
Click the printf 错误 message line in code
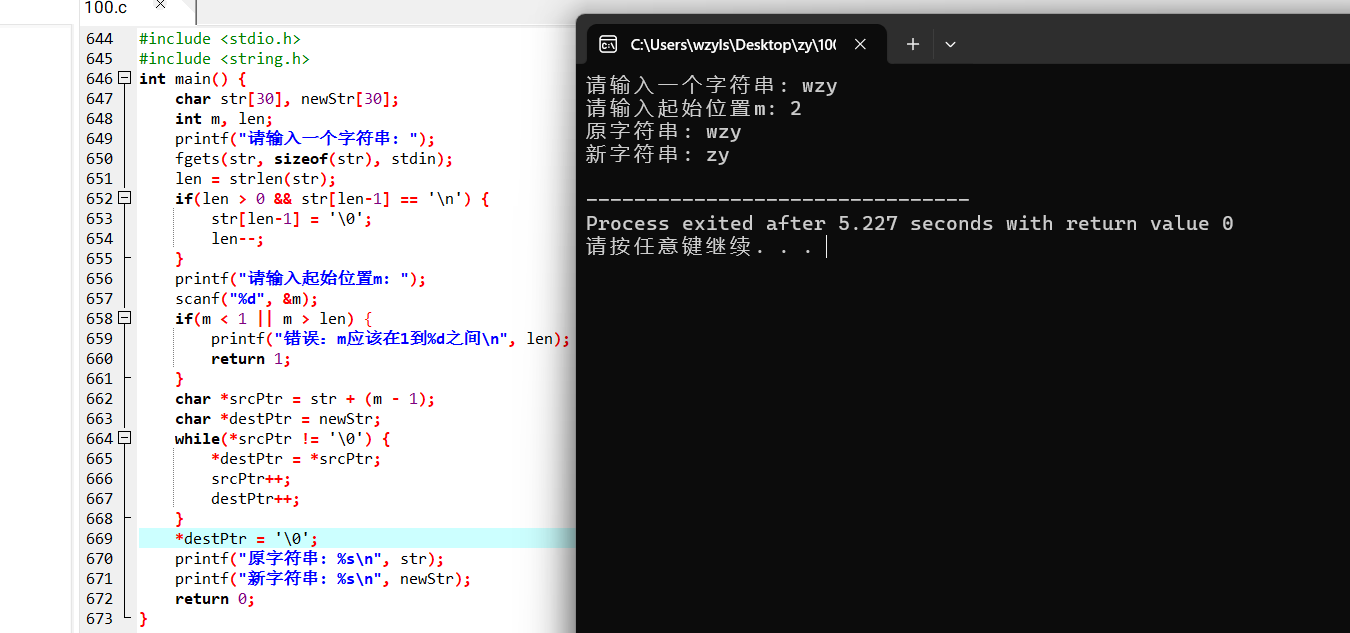point(391,338)
